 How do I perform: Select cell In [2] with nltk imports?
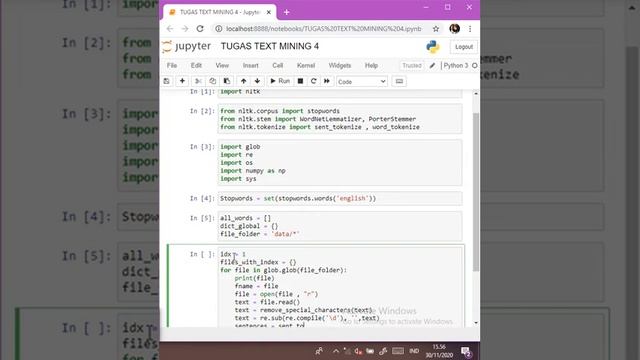coord(340,119)
